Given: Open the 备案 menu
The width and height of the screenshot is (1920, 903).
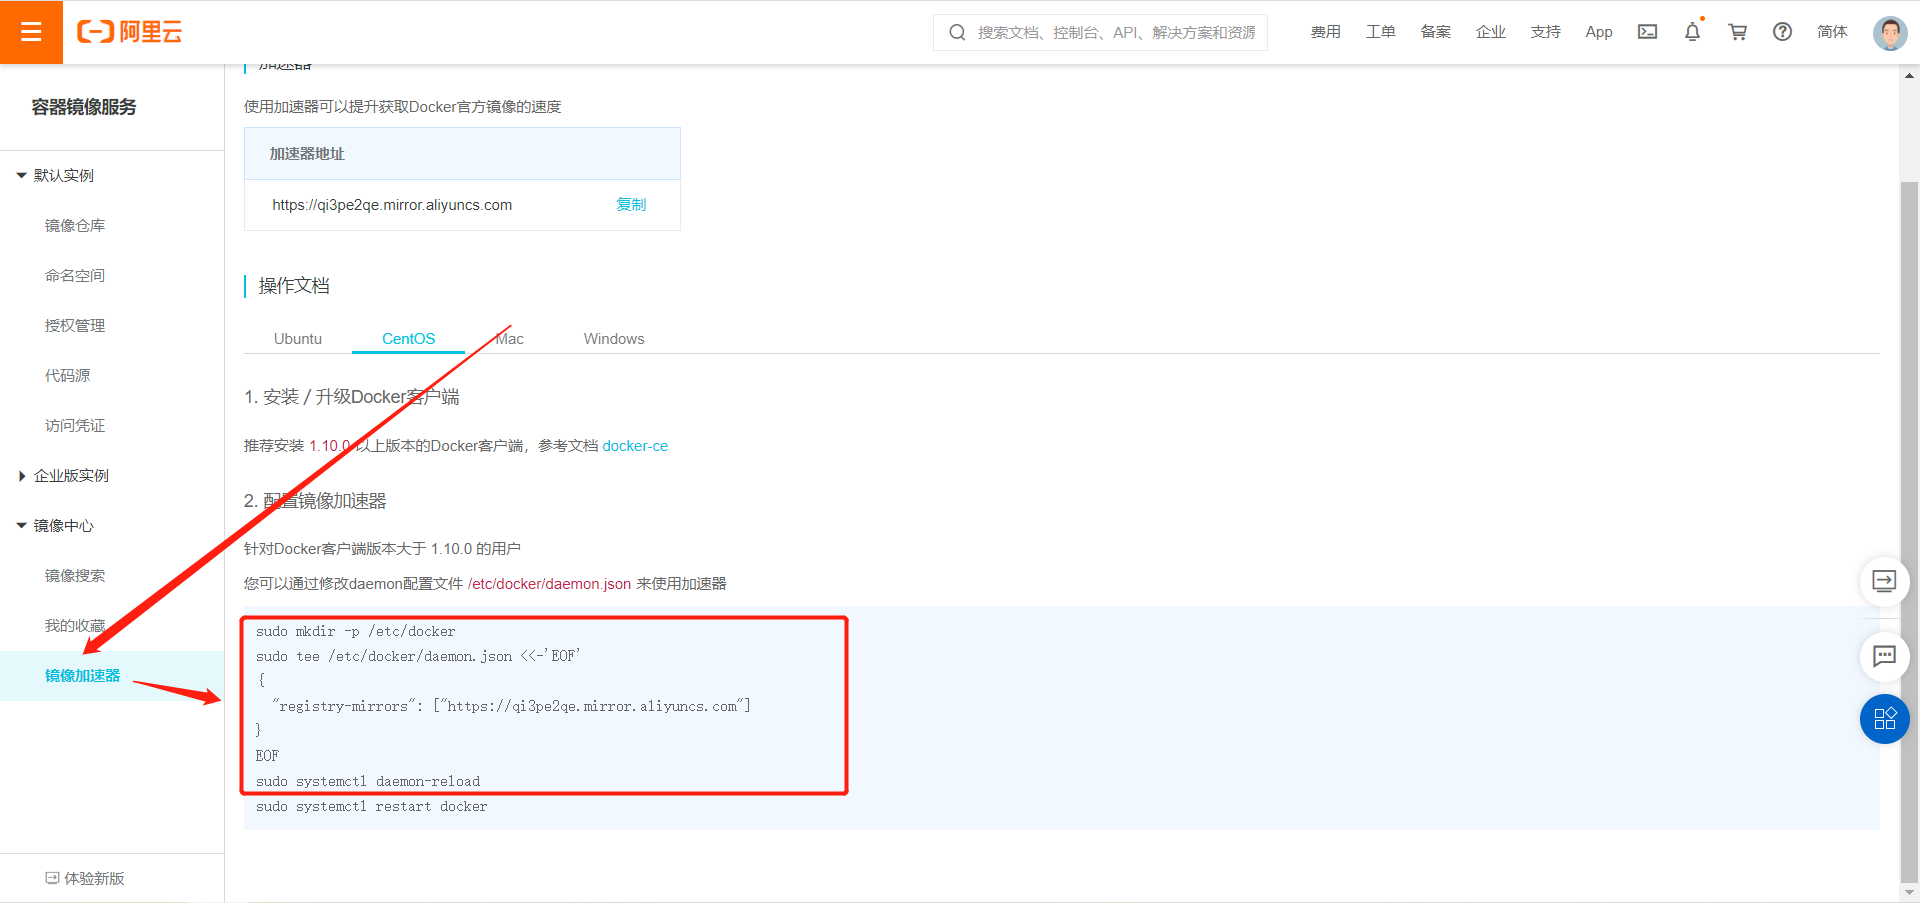Looking at the screenshot, I should tap(1435, 32).
